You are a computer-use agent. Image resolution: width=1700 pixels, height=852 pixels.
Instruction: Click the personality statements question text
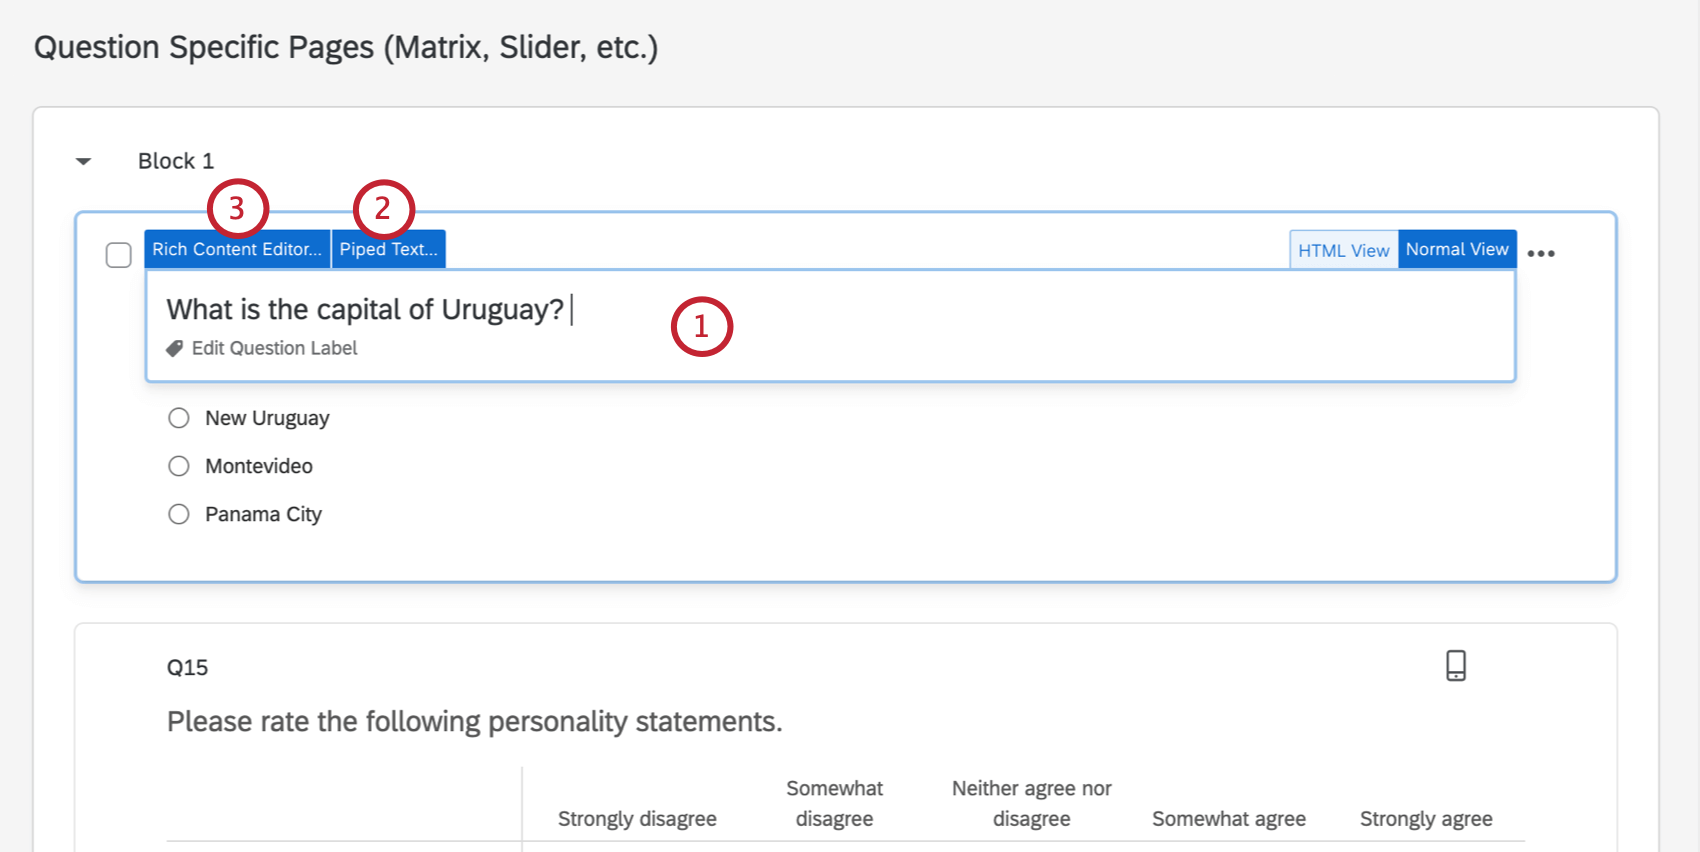point(474,721)
